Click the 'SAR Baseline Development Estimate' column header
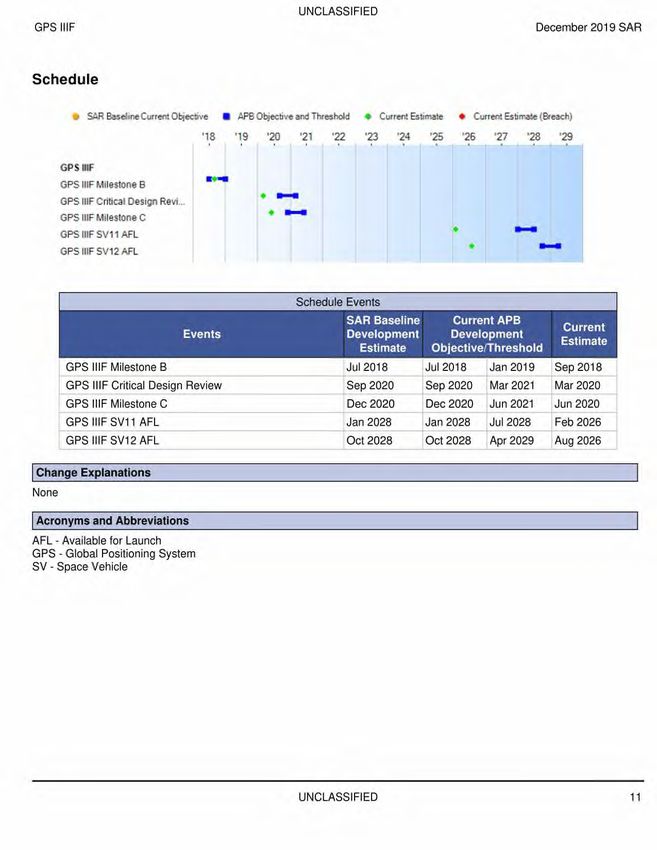The width and height of the screenshot is (657, 850). tap(383, 334)
